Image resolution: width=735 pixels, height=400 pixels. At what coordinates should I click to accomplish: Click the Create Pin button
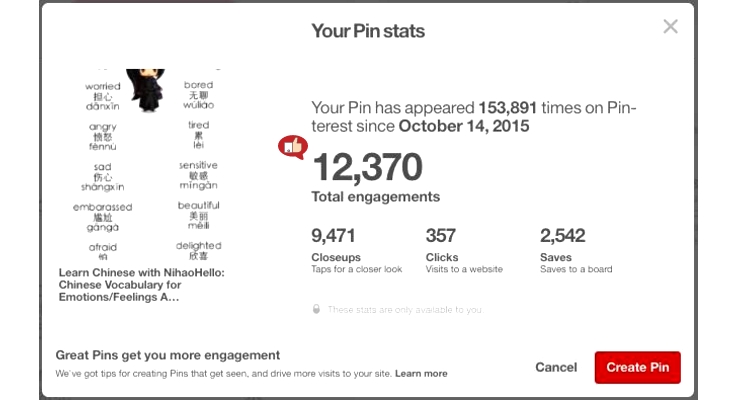coord(638,367)
